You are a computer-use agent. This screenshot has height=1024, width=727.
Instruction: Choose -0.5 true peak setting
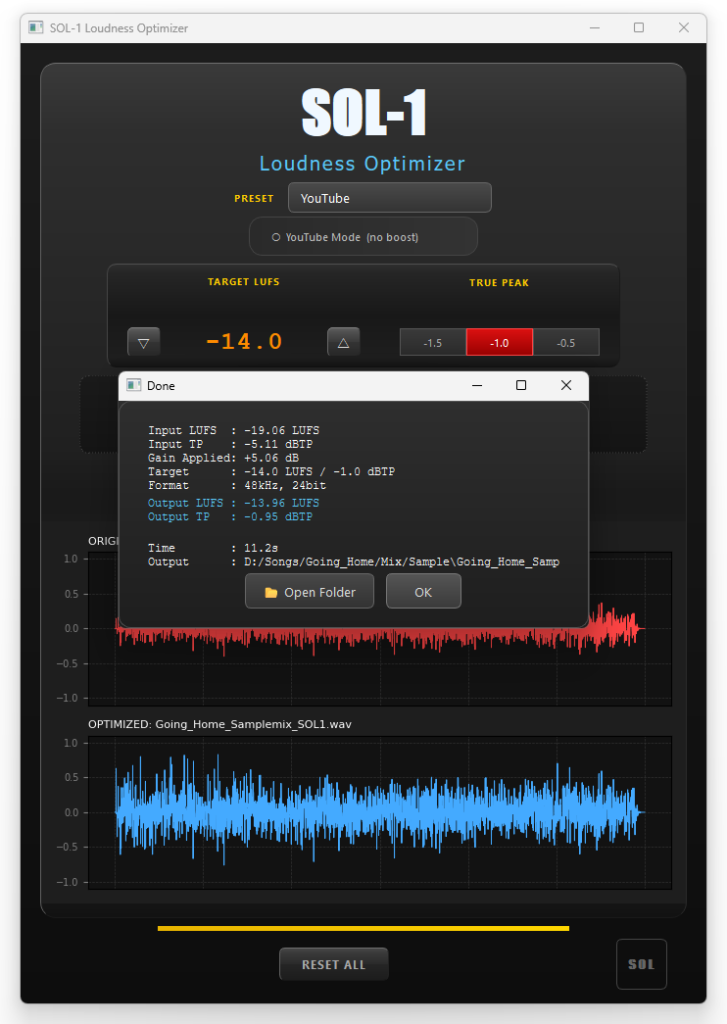(566, 342)
